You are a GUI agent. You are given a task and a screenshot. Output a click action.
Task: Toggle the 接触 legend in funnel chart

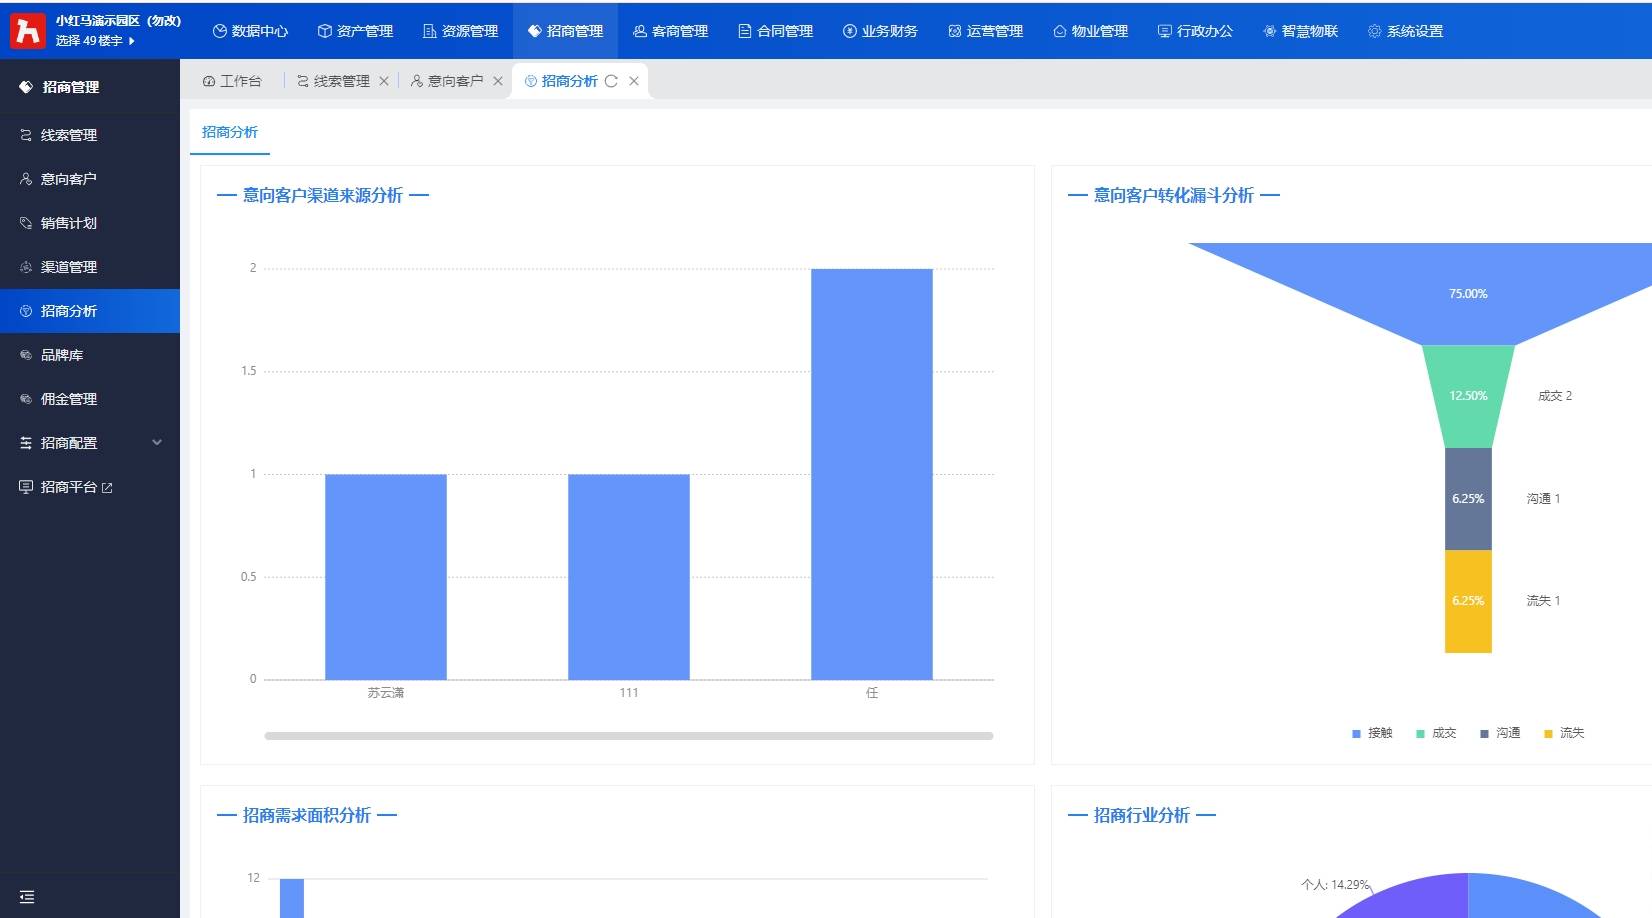1372,733
